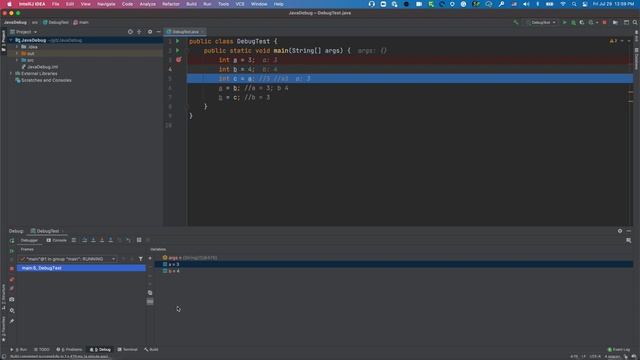Click the locate target icon in Project panel
The height and width of the screenshot is (360, 640).
pyautogui.click(x=130, y=32)
